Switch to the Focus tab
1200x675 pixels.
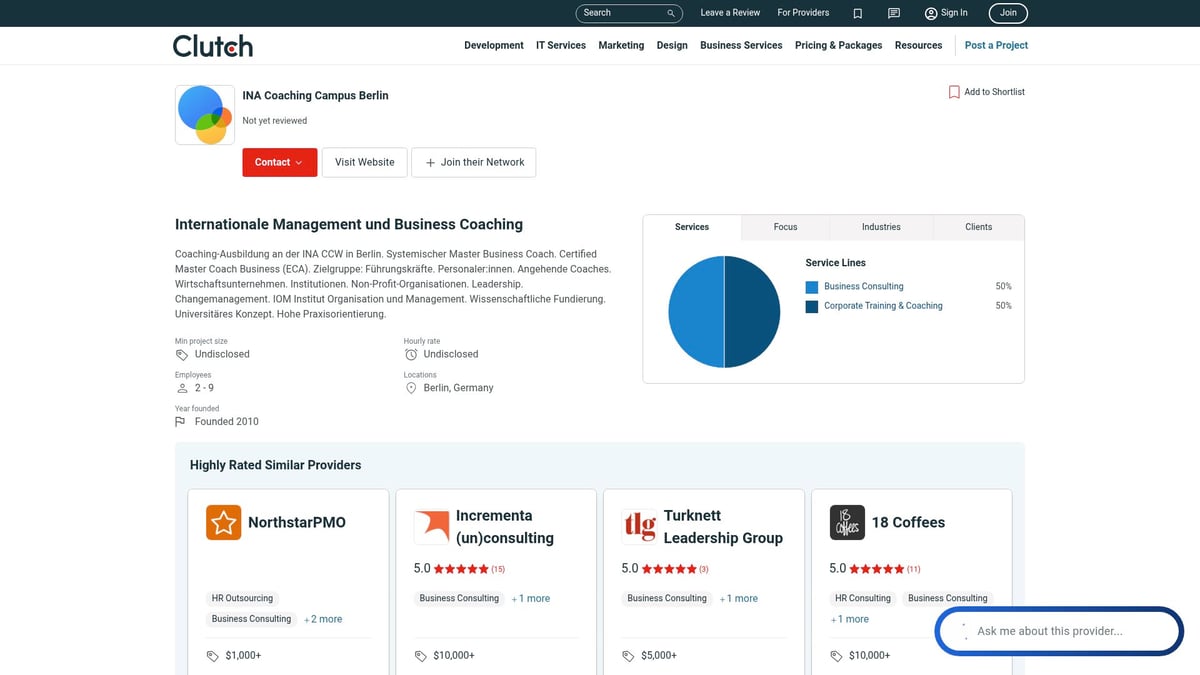pos(785,227)
